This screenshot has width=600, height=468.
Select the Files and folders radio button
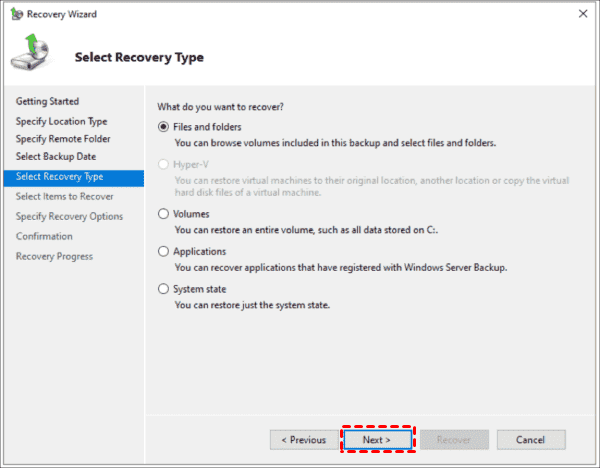pos(163,127)
